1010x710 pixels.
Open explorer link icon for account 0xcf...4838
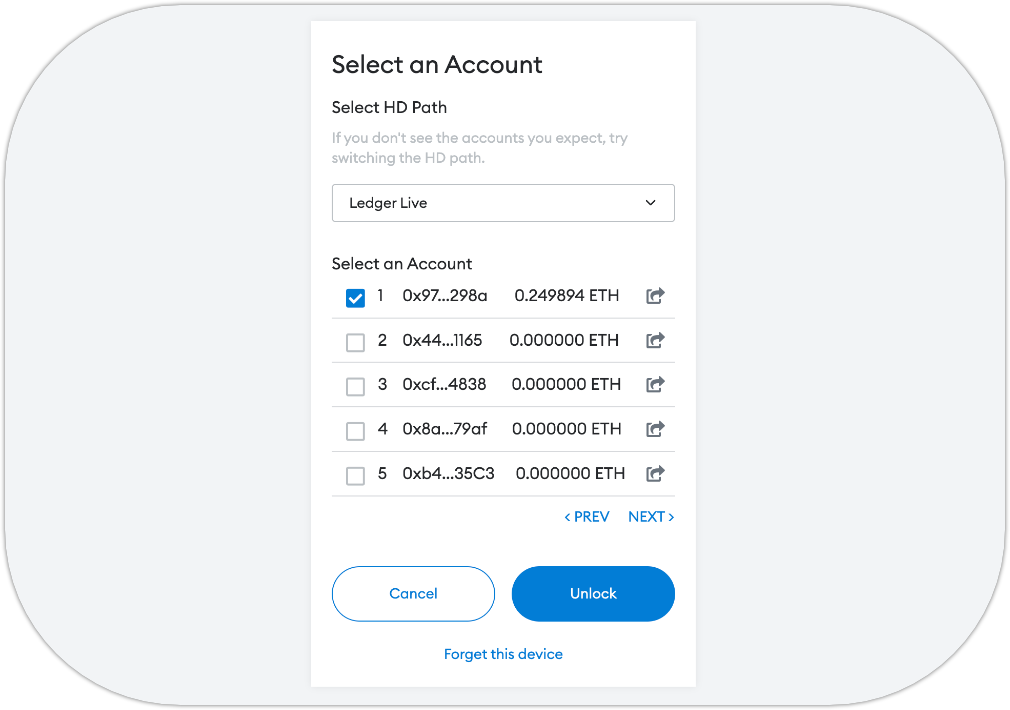pos(655,384)
